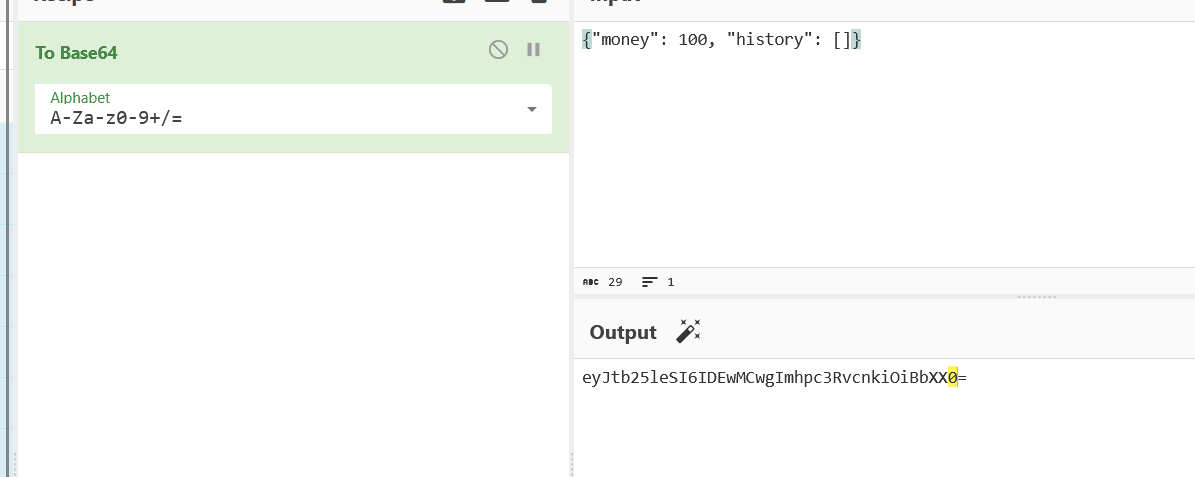Screen dimensions: 1195x477
Task: Place cursor in the Base64 output text
Action: tap(760, 378)
